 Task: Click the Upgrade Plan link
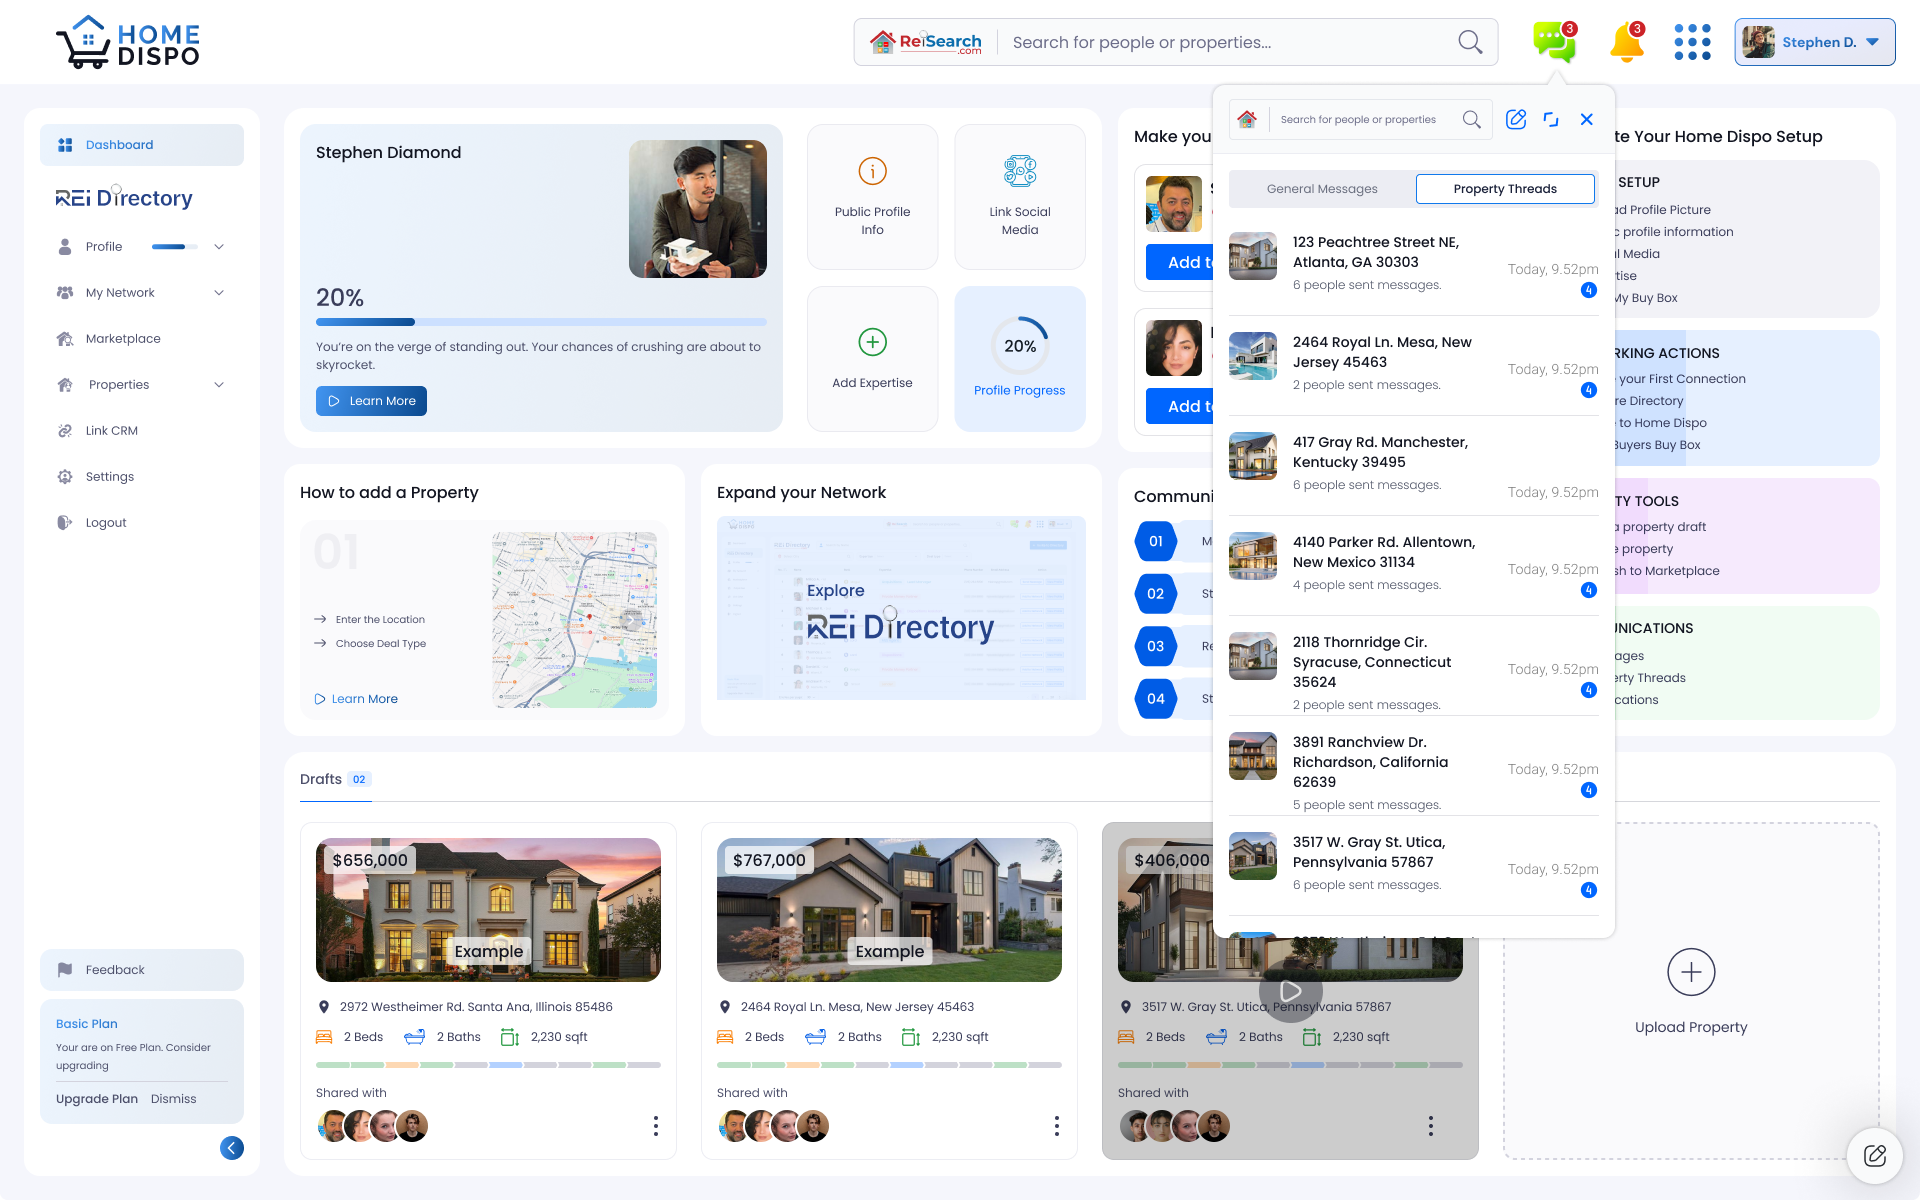tap(96, 1098)
